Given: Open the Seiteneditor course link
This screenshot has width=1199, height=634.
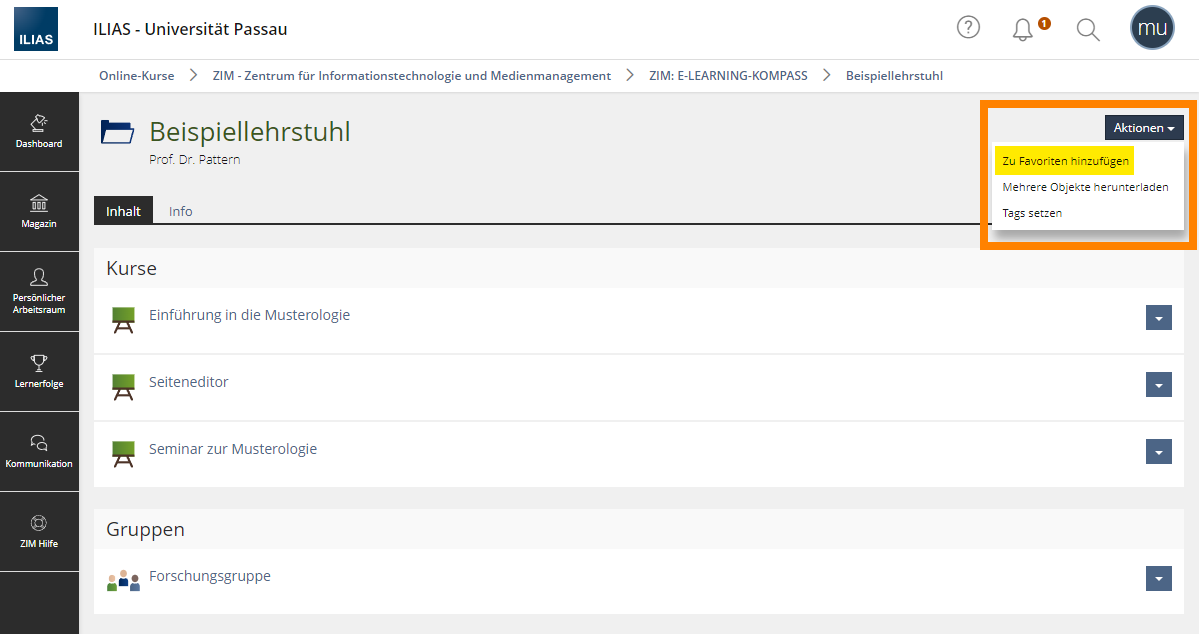Looking at the screenshot, I should 189,382.
